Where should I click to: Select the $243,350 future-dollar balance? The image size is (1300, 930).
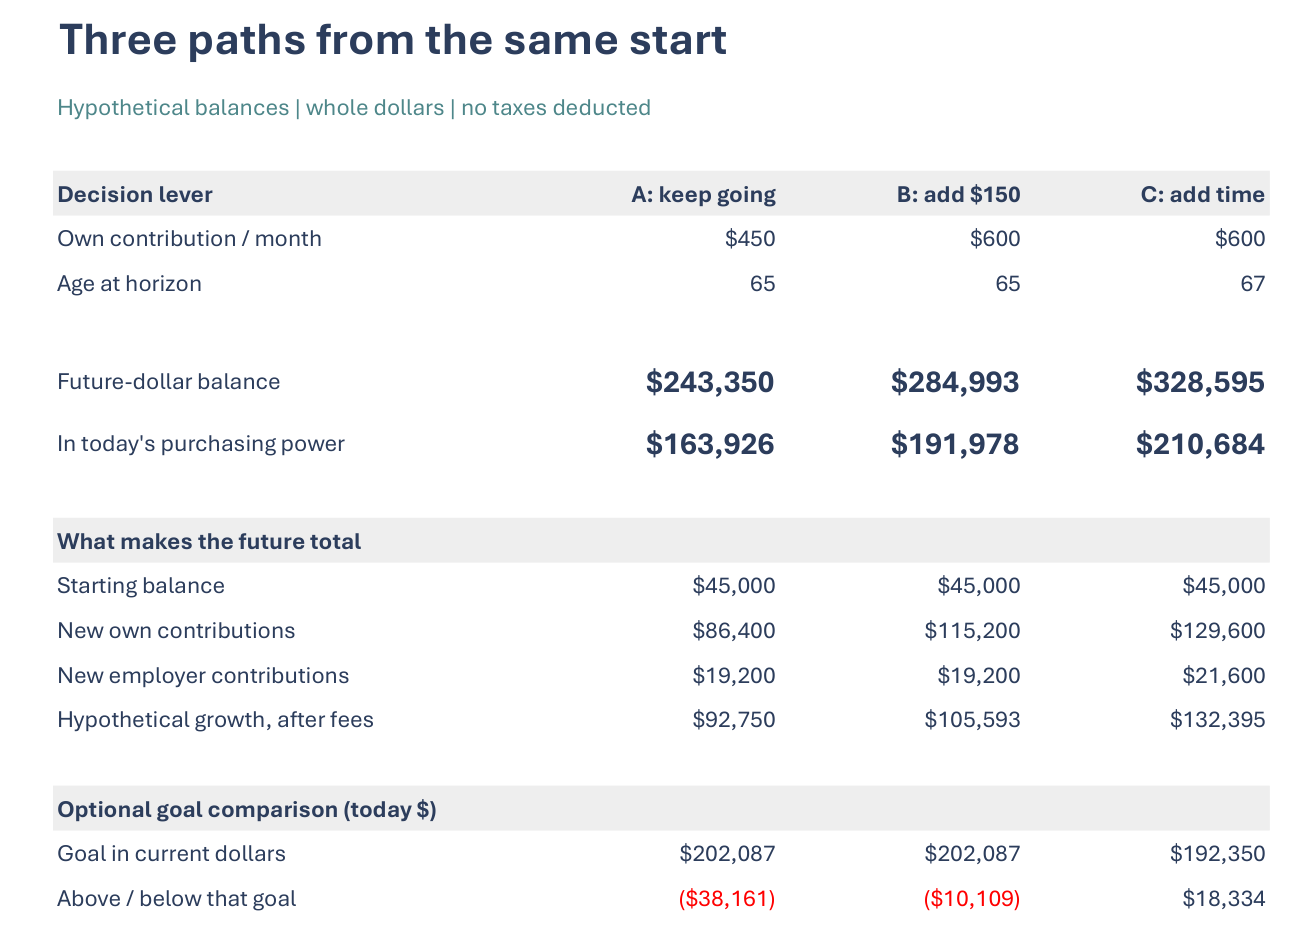pyautogui.click(x=710, y=382)
